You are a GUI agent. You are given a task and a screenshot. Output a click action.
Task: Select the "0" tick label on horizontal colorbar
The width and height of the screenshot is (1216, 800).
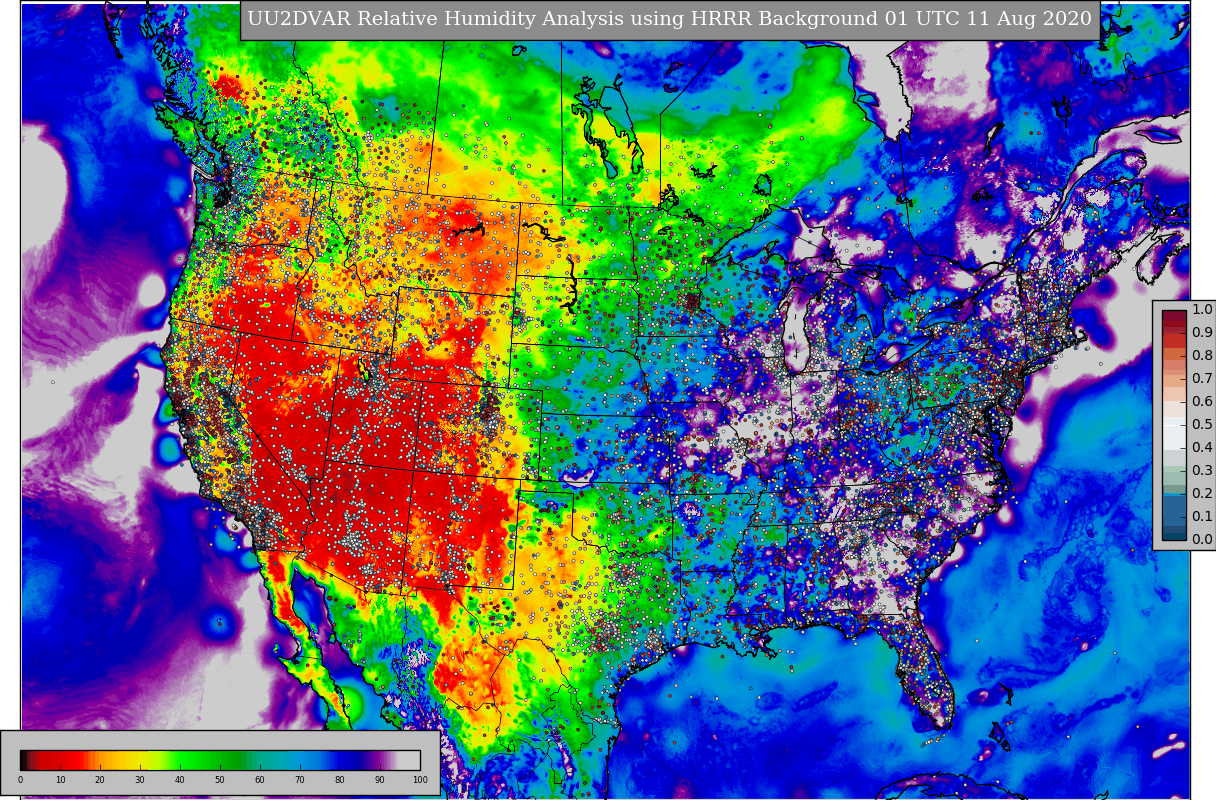[20, 780]
